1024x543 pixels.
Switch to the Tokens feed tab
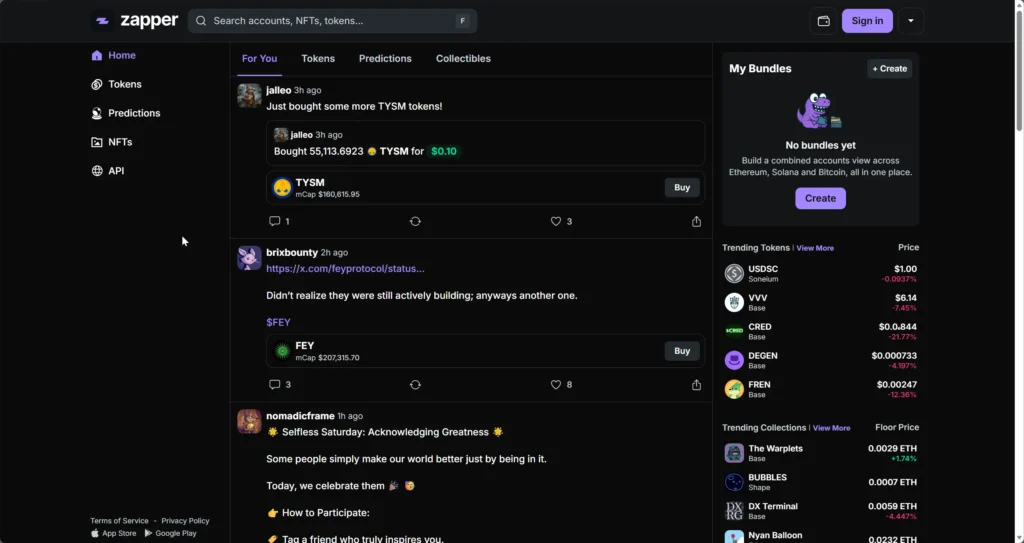[x=318, y=59]
